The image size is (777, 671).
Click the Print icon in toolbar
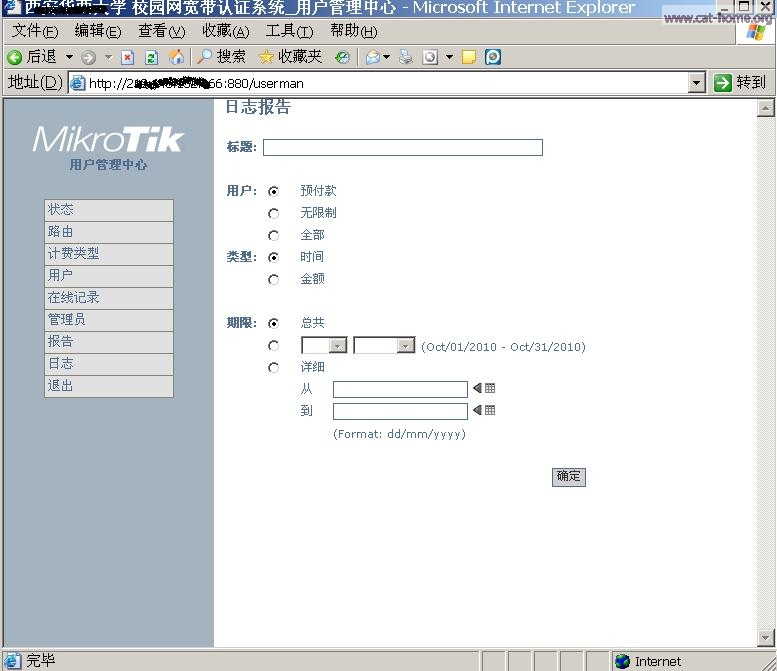tap(405, 57)
